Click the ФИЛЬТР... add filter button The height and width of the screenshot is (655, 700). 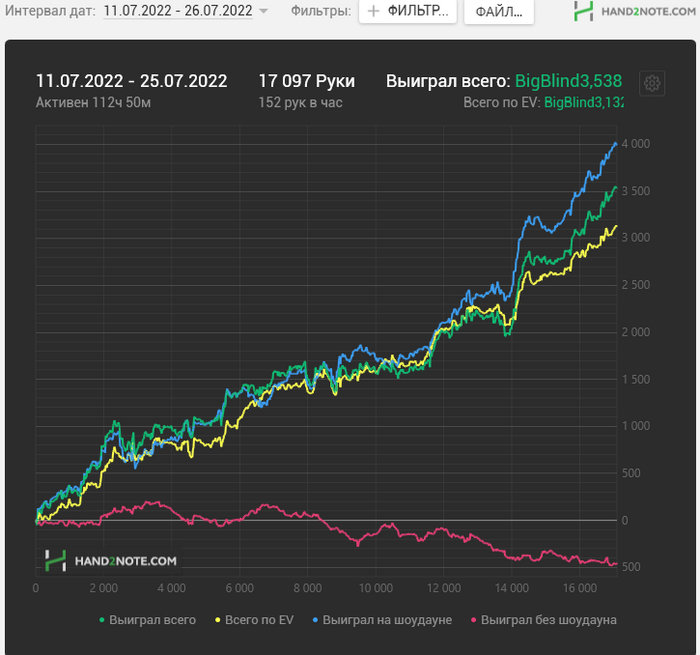tap(408, 11)
